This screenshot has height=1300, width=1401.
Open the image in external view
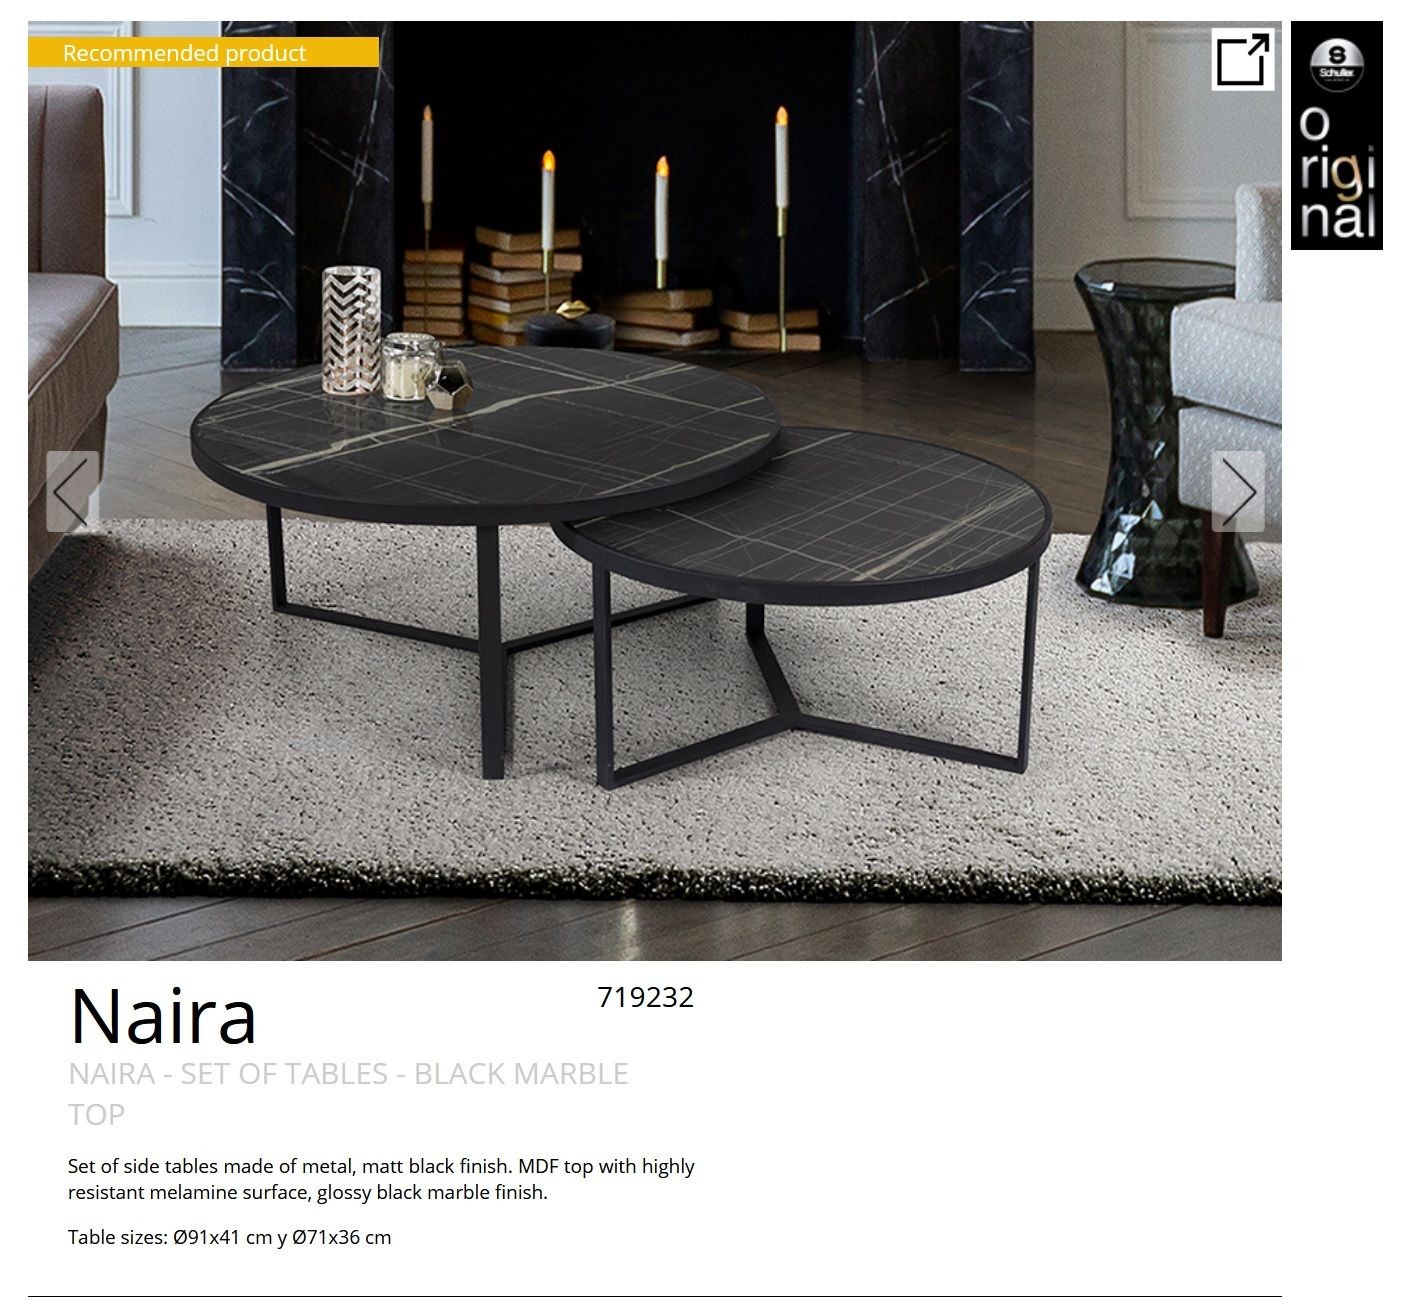pos(1243,59)
